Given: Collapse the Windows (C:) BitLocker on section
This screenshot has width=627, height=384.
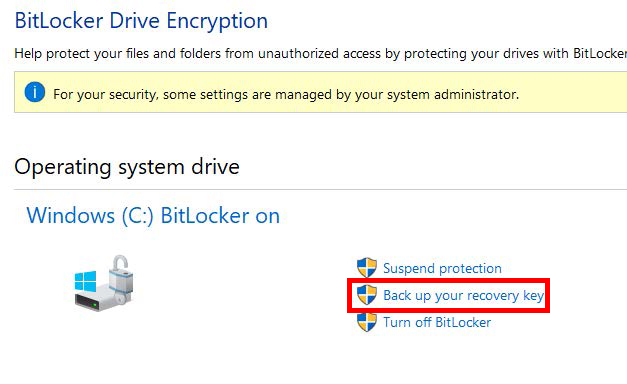Looking at the screenshot, I should [x=153, y=216].
